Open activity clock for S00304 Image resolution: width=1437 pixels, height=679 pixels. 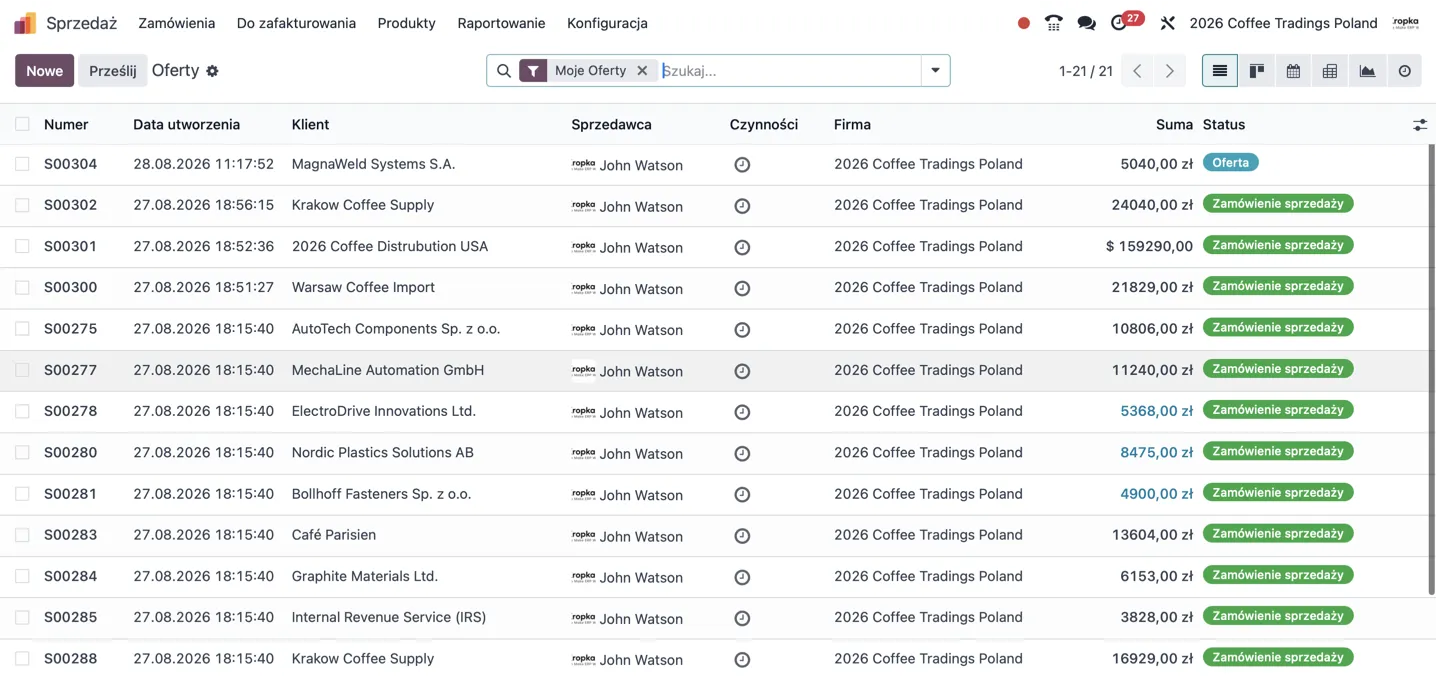(x=742, y=165)
